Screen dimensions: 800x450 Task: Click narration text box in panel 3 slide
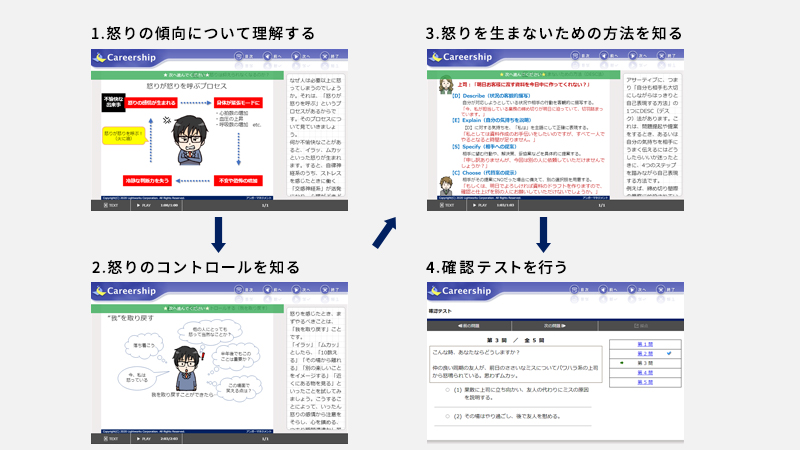point(652,135)
